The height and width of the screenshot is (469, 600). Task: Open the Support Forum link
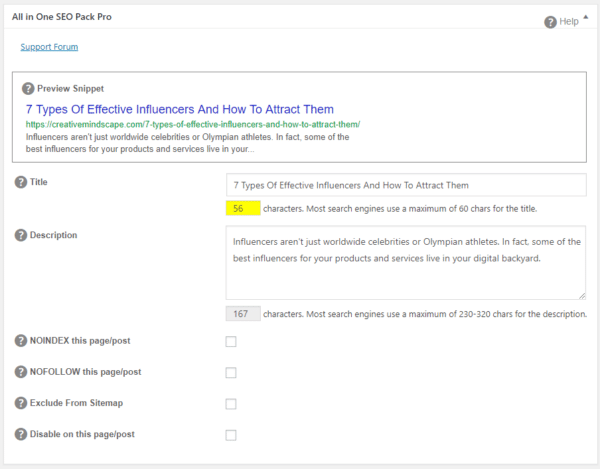tap(49, 47)
